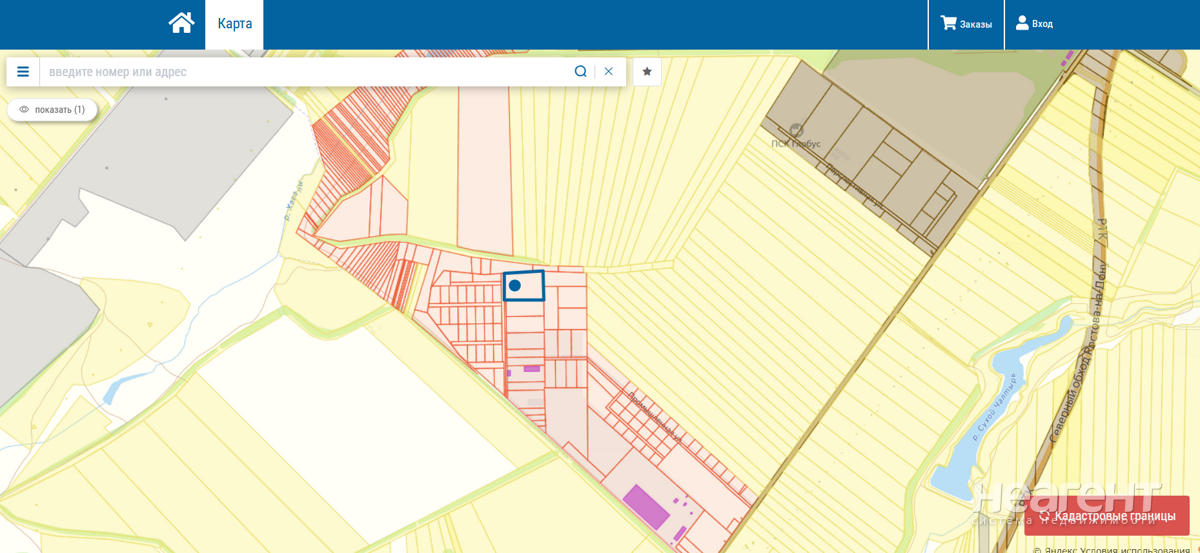Image resolution: width=1200 pixels, height=553 pixels.
Task: Click the magnifier search icon
Action: [580, 72]
